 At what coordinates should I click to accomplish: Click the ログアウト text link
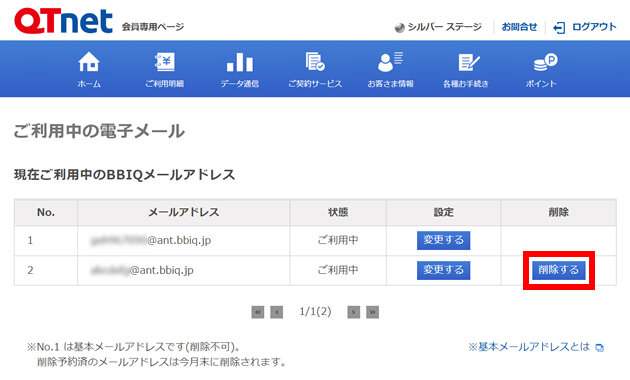click(594, 27)
